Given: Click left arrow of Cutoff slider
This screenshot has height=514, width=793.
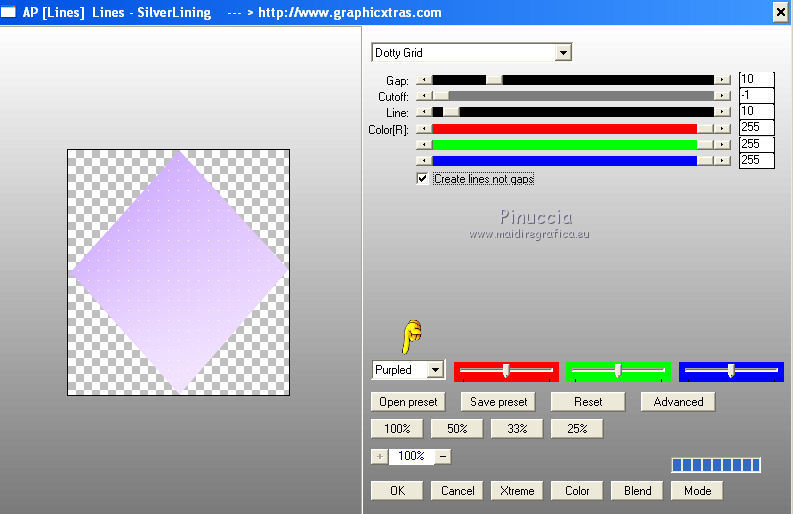Looking at the screenshot, I should 424,96.
